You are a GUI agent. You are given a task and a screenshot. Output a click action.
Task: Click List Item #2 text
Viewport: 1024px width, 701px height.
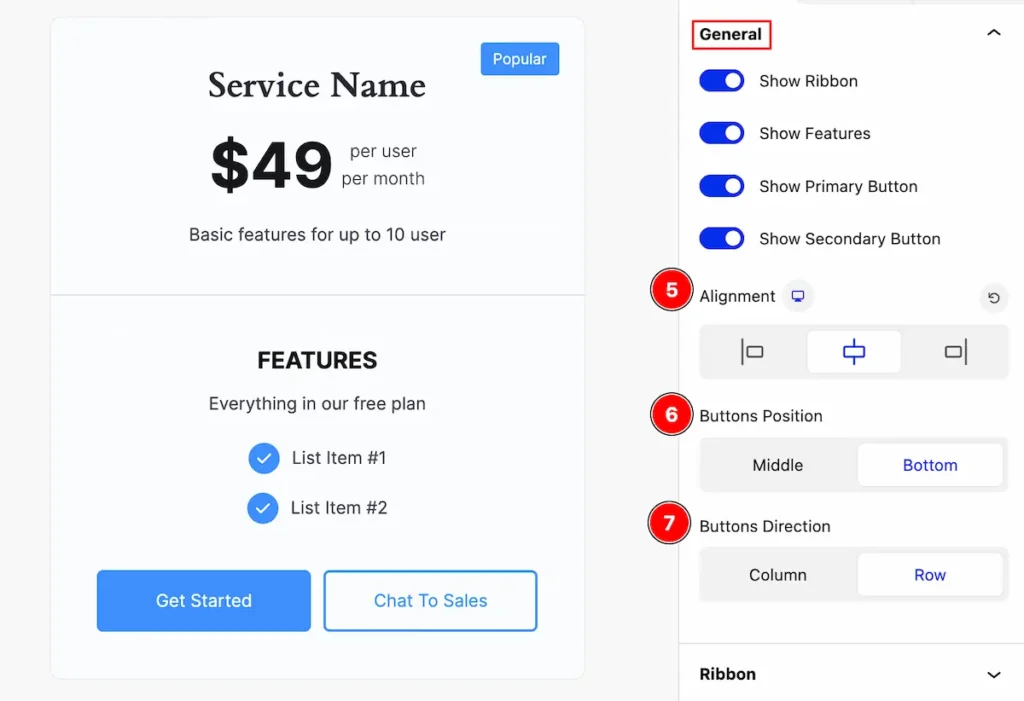[339, 508]
